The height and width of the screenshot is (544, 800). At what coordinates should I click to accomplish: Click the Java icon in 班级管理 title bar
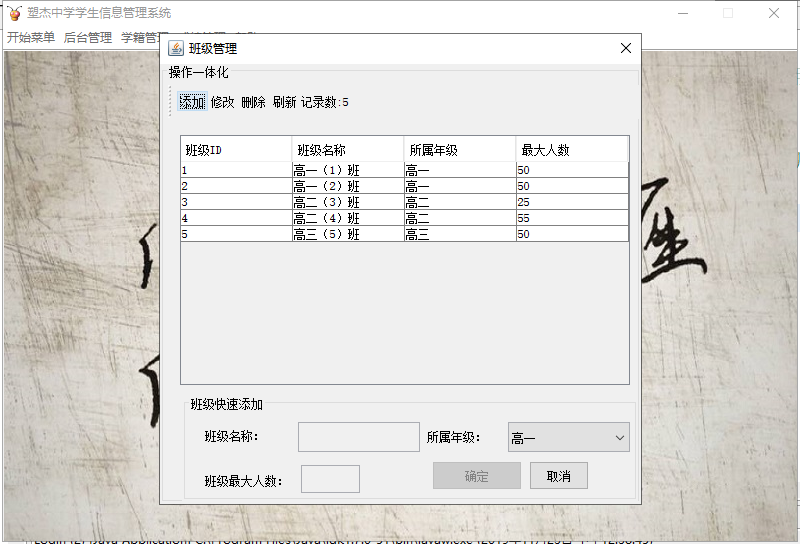[176, 48]
